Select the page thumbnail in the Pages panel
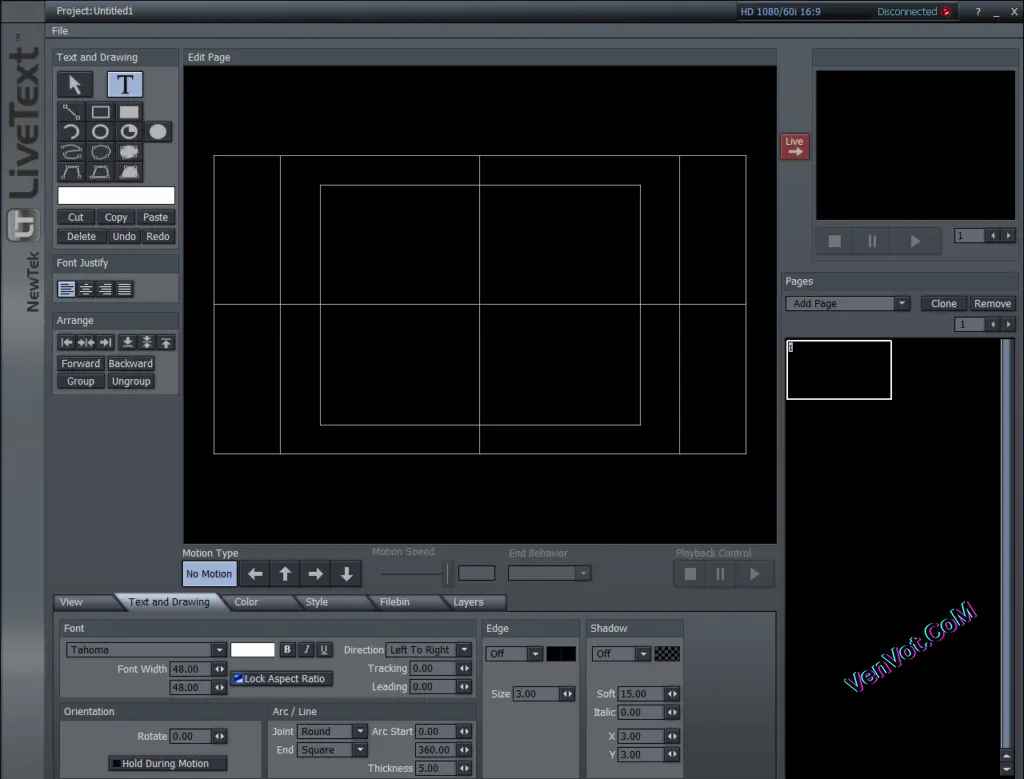Viewport: 1024px width, 779px height. [x=838, y=369]
